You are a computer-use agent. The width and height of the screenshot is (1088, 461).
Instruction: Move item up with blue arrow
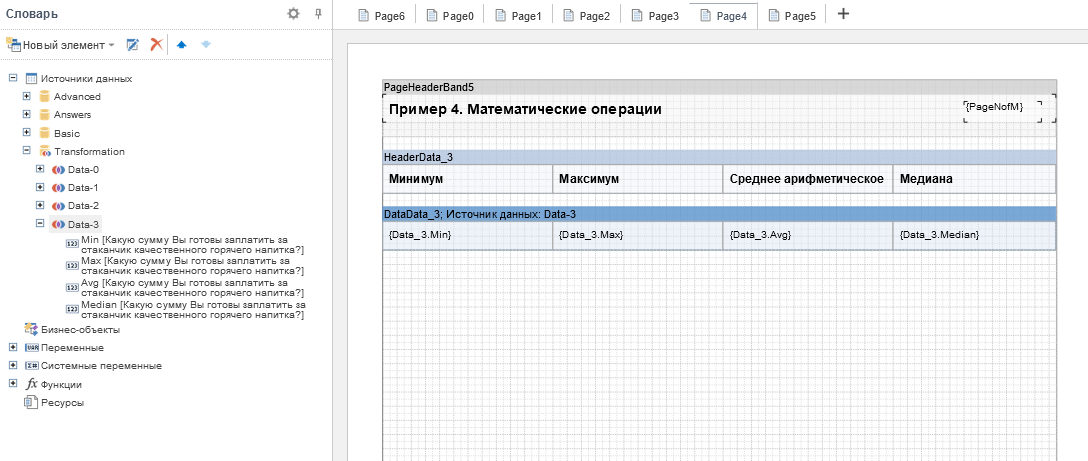coord(181,45)
